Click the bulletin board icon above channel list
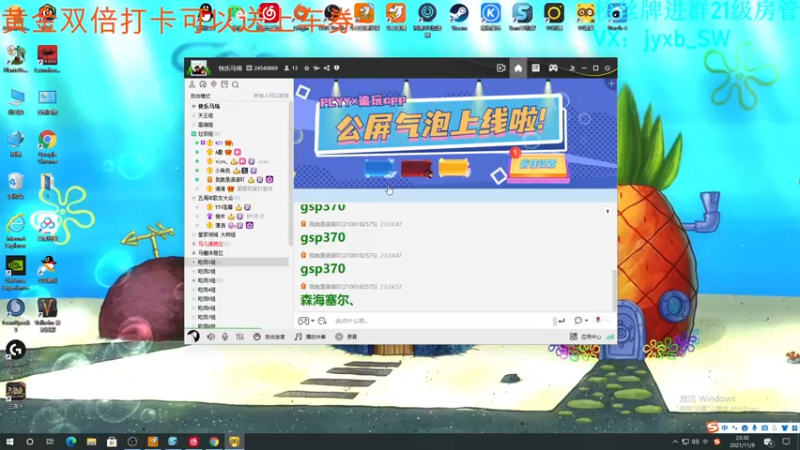The image size is (800, 450). coord(224,85)
